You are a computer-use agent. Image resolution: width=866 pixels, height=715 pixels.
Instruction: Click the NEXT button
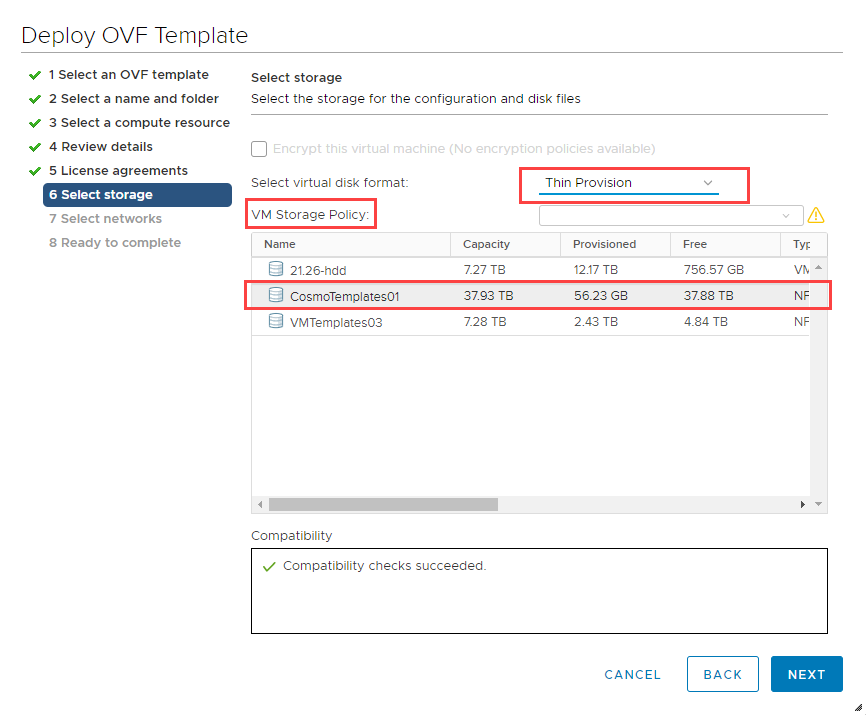click(807, 674)
